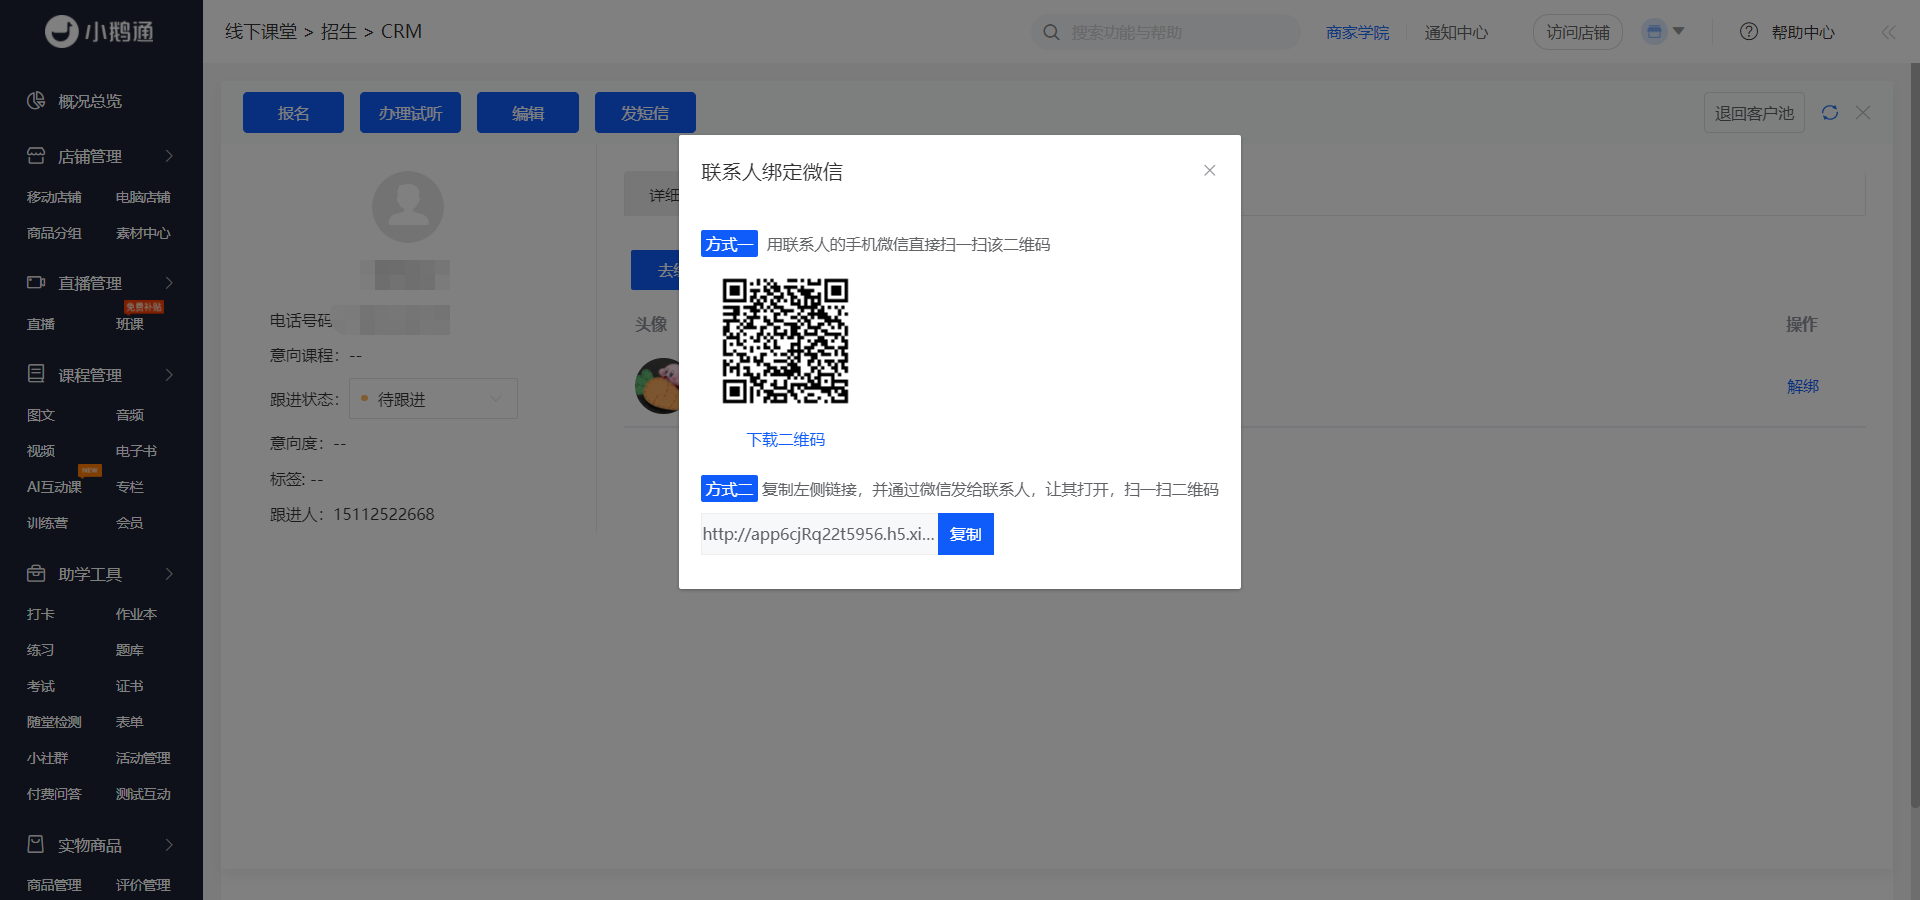Expand the 助学工具 section
The image size is (1920, 900).
point(169,574)
